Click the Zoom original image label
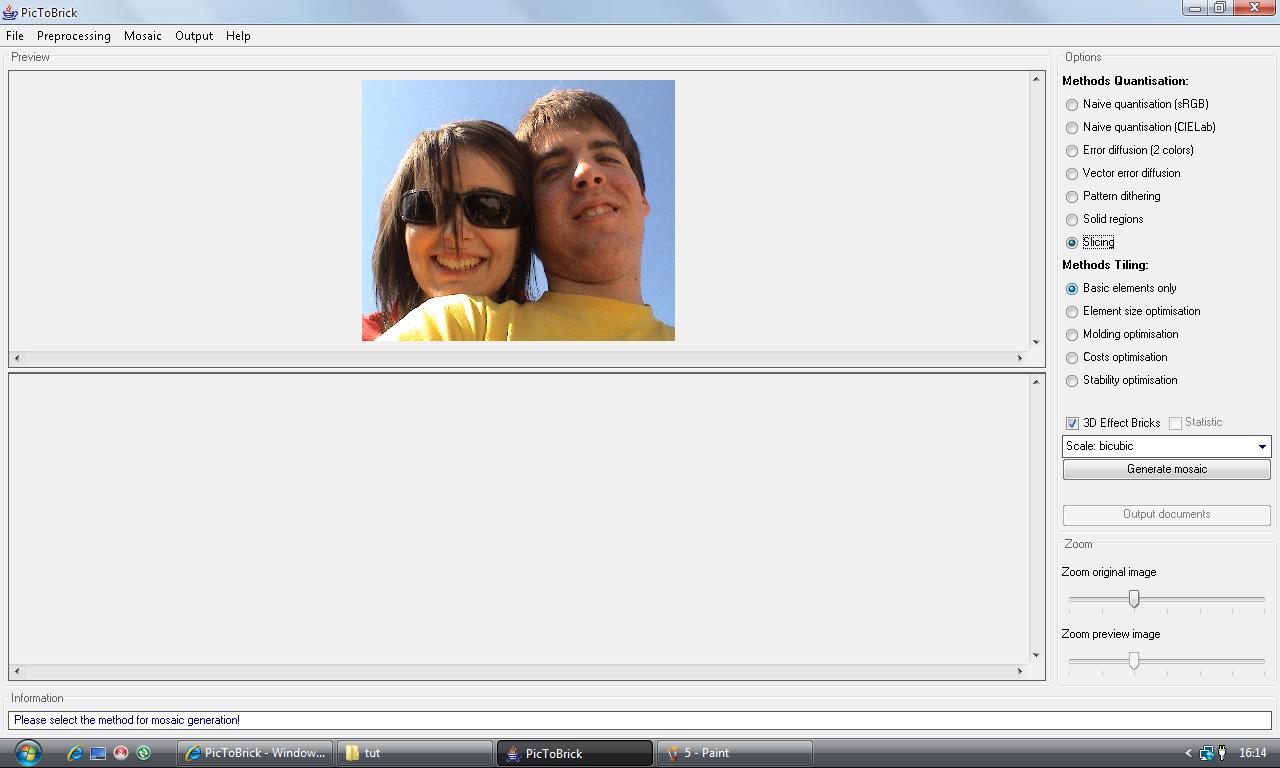The width and height of the screenshot is (1280, 768). tap(1109, 572)
